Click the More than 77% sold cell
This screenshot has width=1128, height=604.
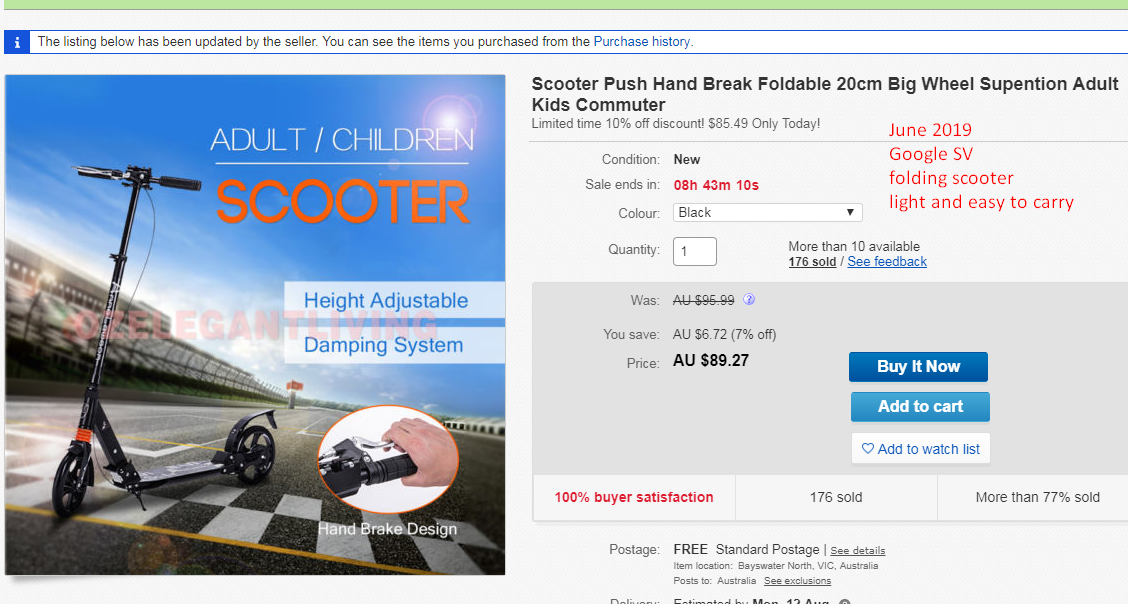[x=1037, y=498]
